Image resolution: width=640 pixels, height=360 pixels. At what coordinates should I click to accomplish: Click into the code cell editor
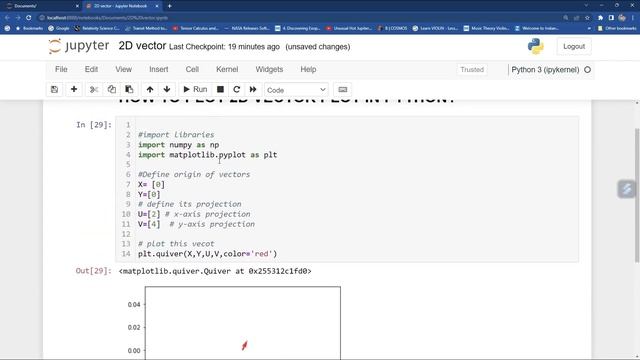point(347,189)
